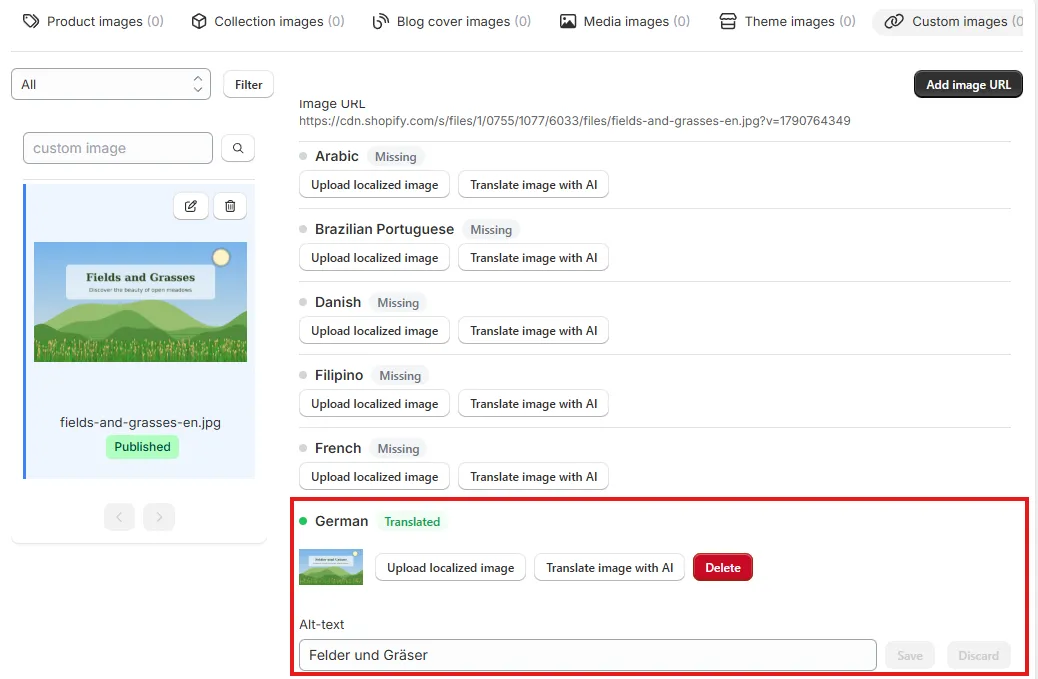Upload localized image for Danish
Image resolution: width=1038 pixels, height=679 pixels.
click(x=375, y=330)
